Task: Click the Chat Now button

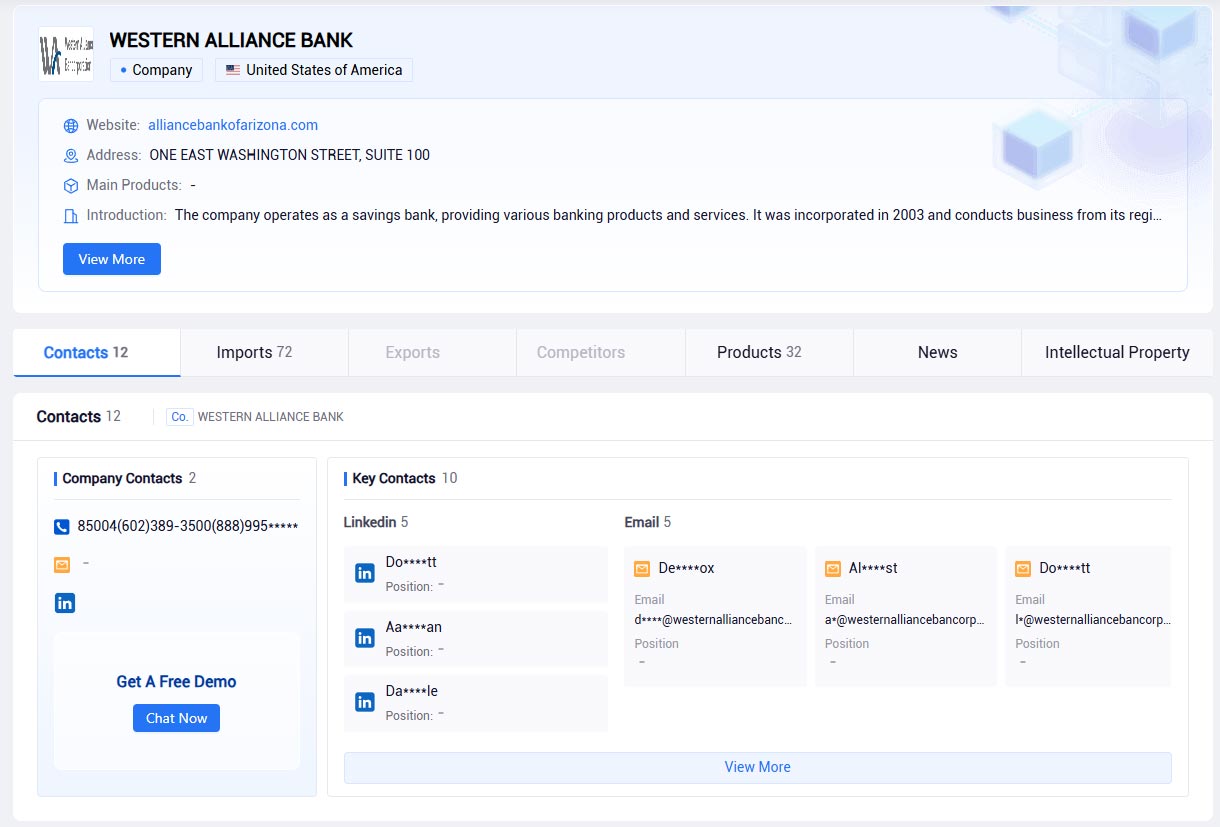Action: tap(176, 718)
